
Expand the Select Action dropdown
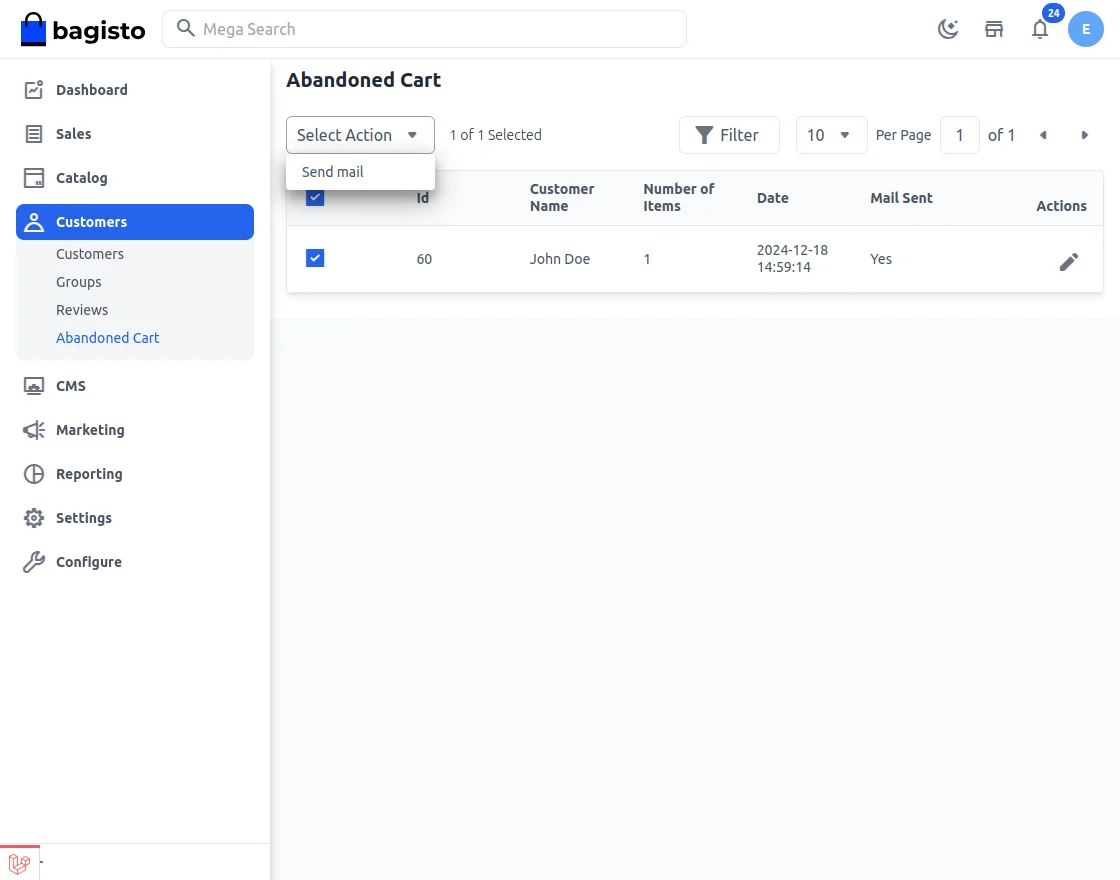click(x=360, y=135)
